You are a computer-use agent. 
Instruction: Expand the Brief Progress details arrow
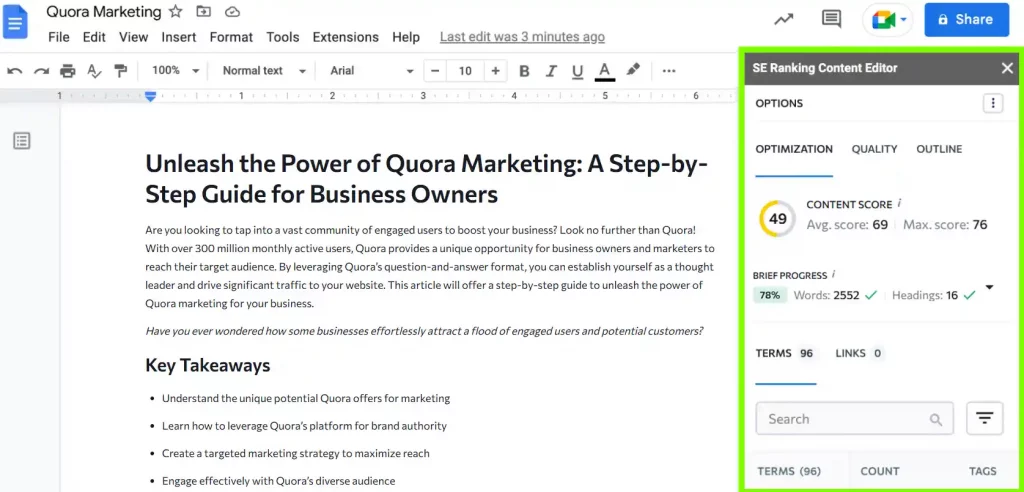tap(989, 287)
